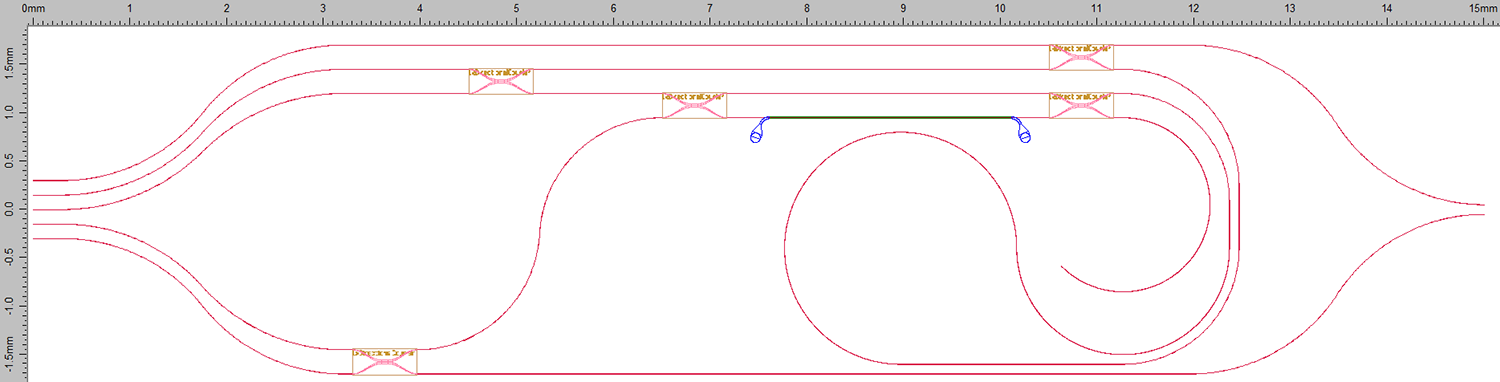1500x382 pixels.
Task: Click the 1.5mm label on the vertical ruler
Action: pos(9,67)
